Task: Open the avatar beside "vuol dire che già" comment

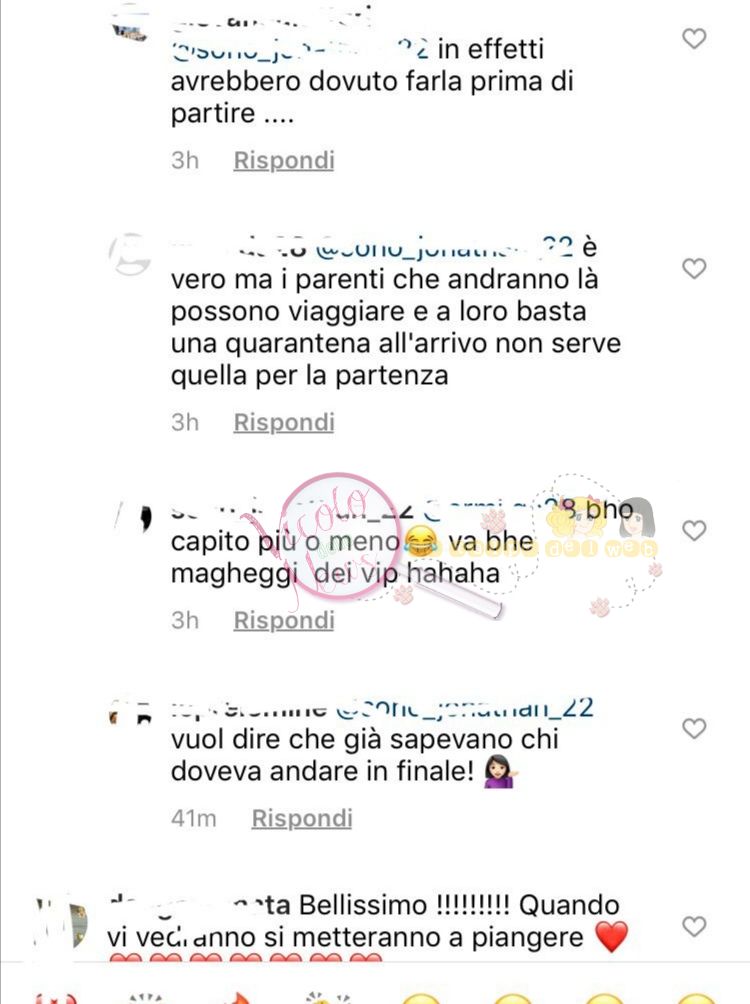Action: click(x=131, y=713)
